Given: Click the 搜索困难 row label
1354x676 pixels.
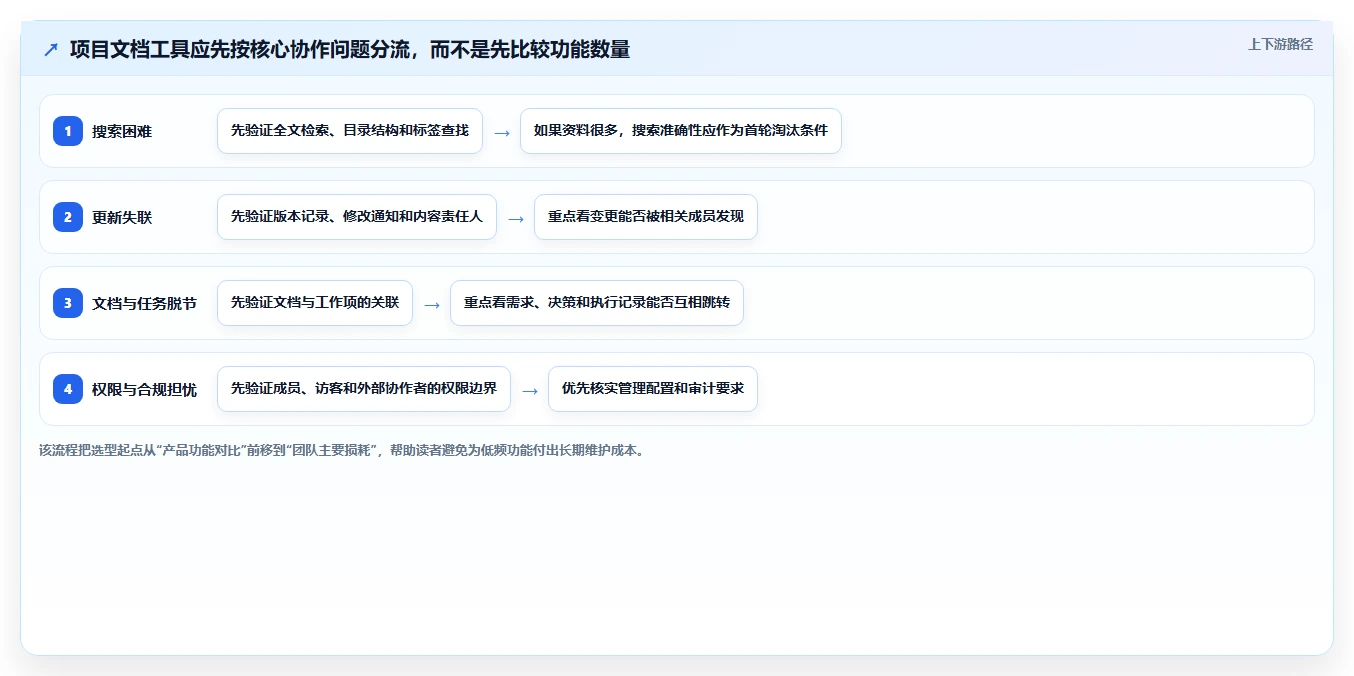Looking at the screenshot, I should [x=122, y=131].
